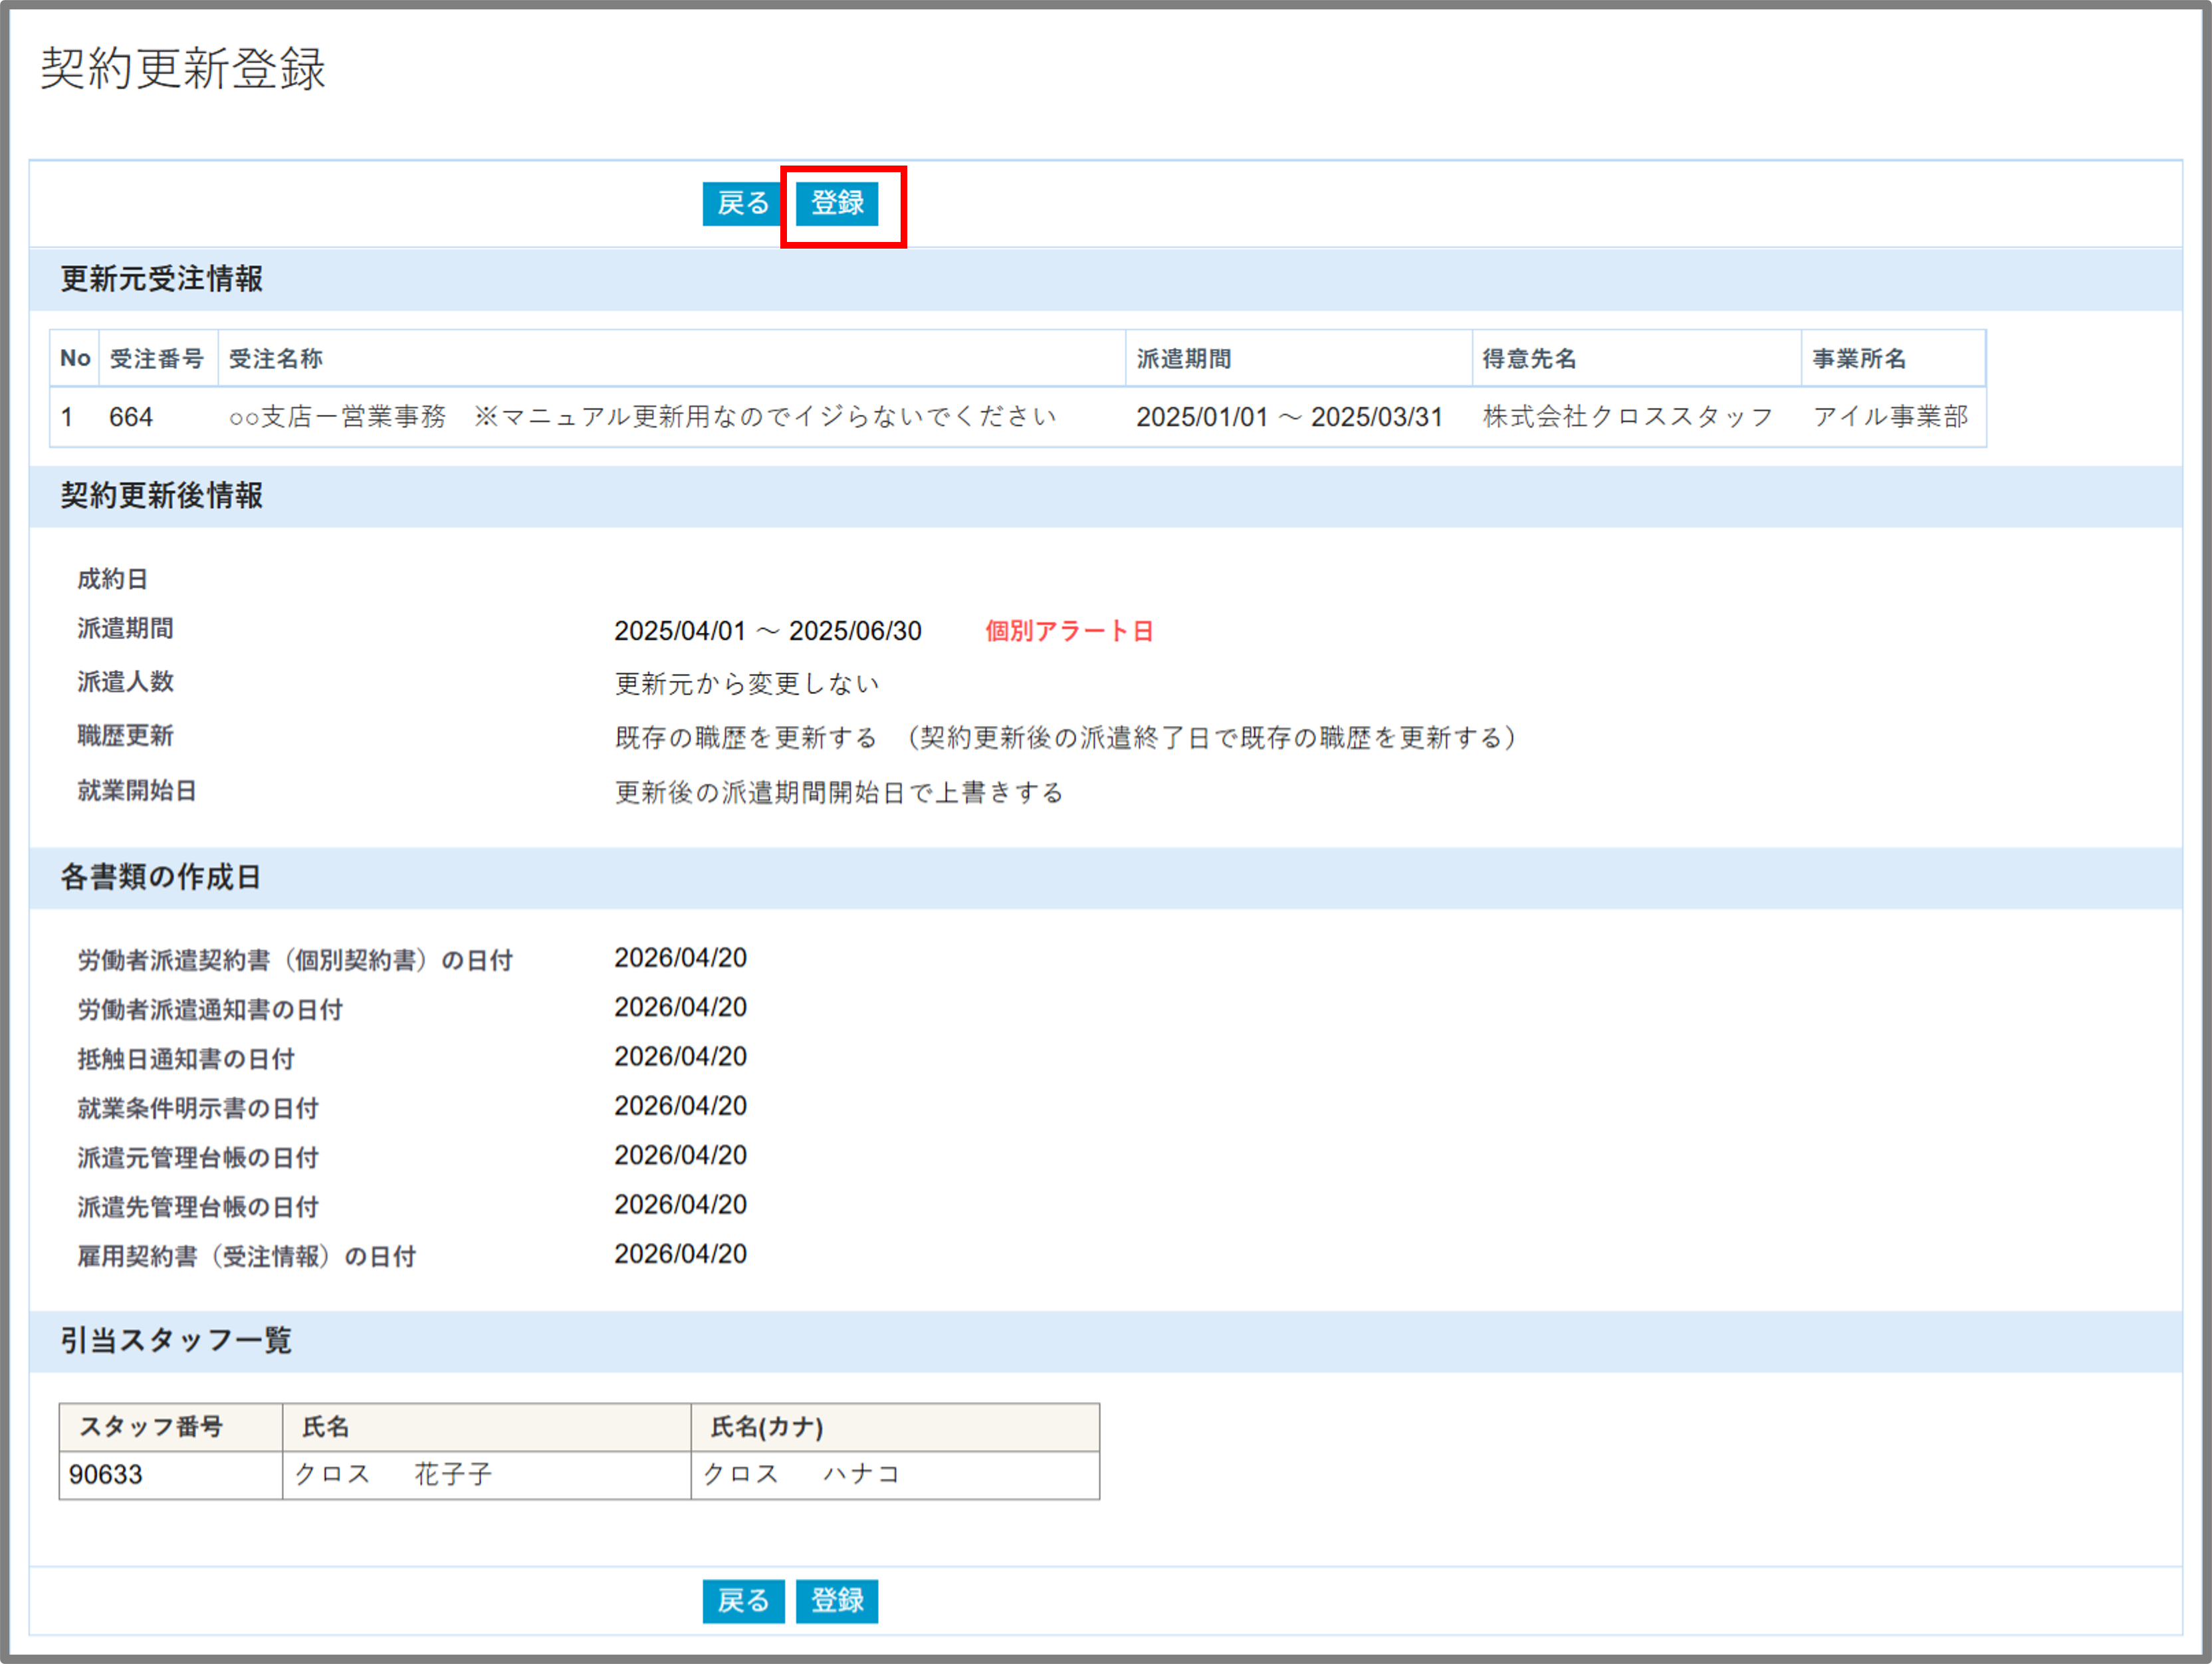Click the bottom 登録 button
This screenshot has width=2212, height=1664.
pyautogui.click(x=837, y=1601)
